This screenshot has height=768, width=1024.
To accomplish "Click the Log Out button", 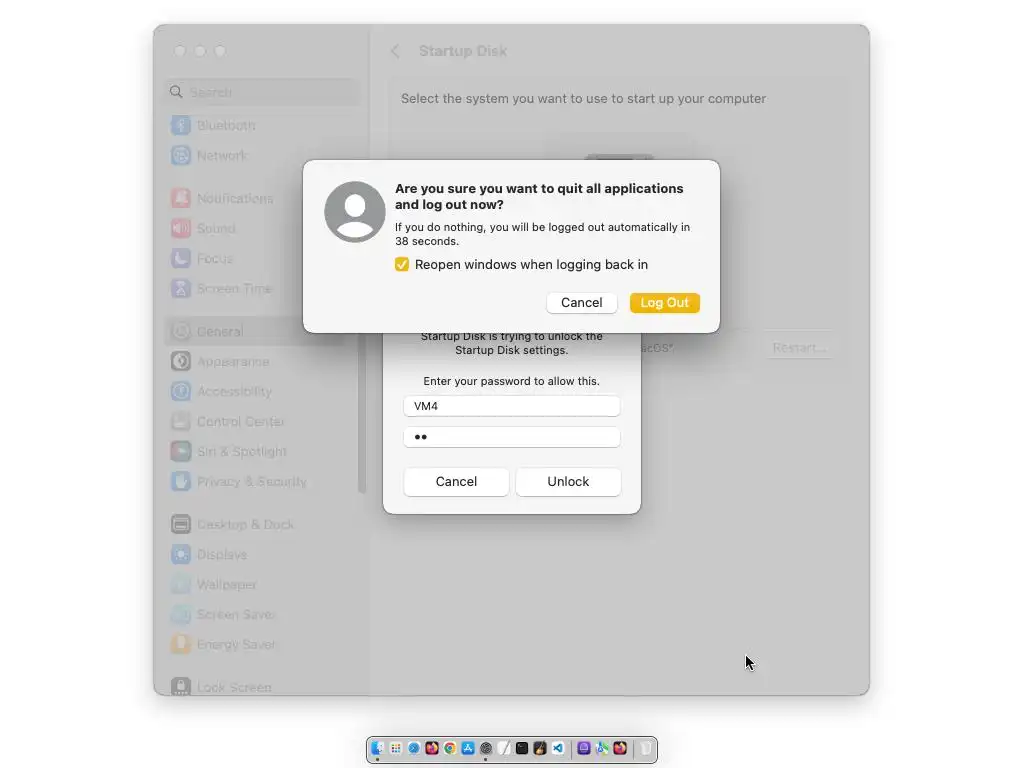I will [664, 302].
